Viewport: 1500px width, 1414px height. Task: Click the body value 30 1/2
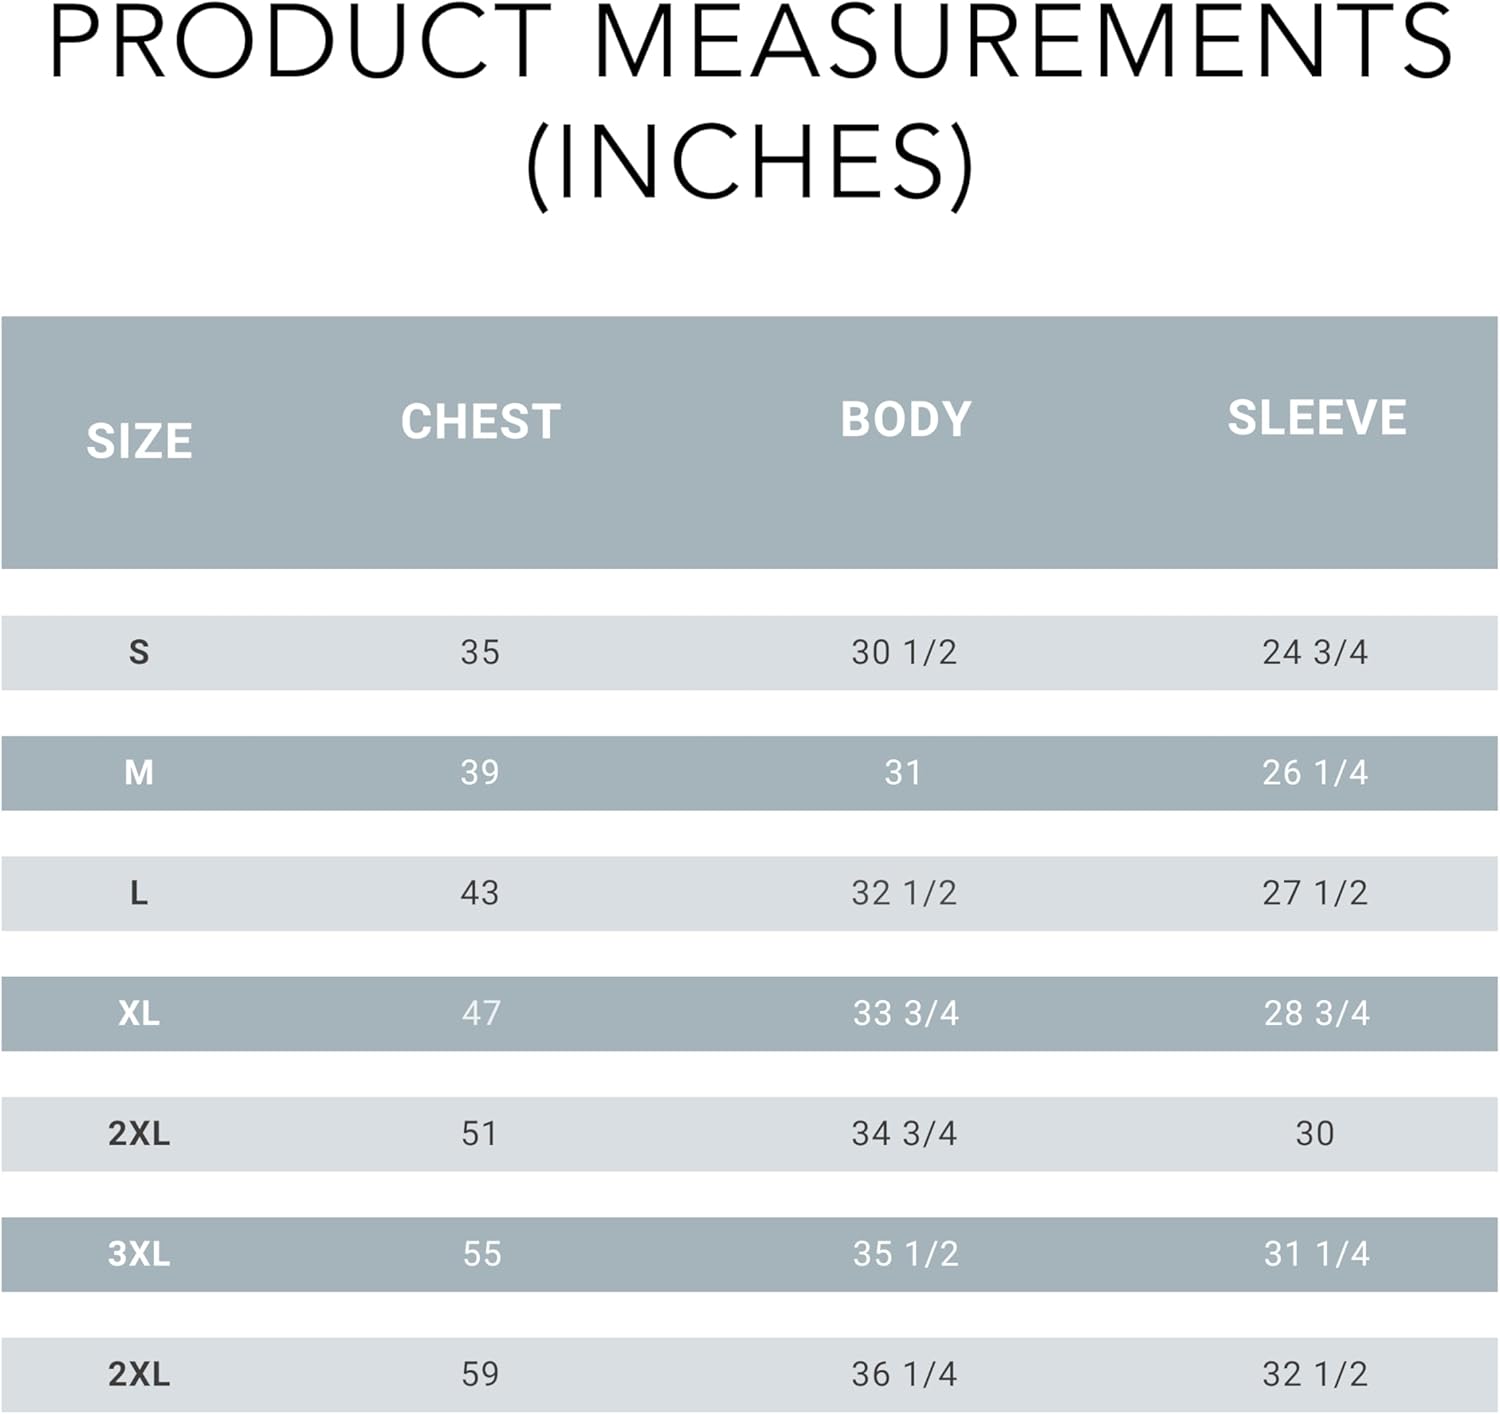(x=904, y=652)
